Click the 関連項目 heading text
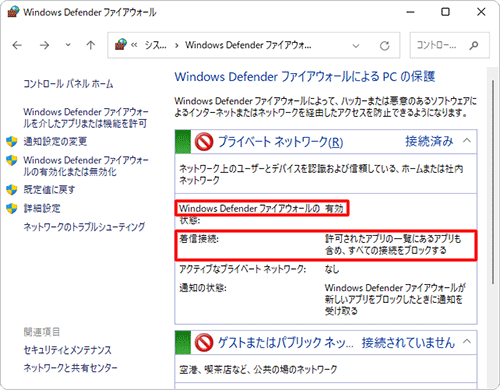 tap(42, 332)
